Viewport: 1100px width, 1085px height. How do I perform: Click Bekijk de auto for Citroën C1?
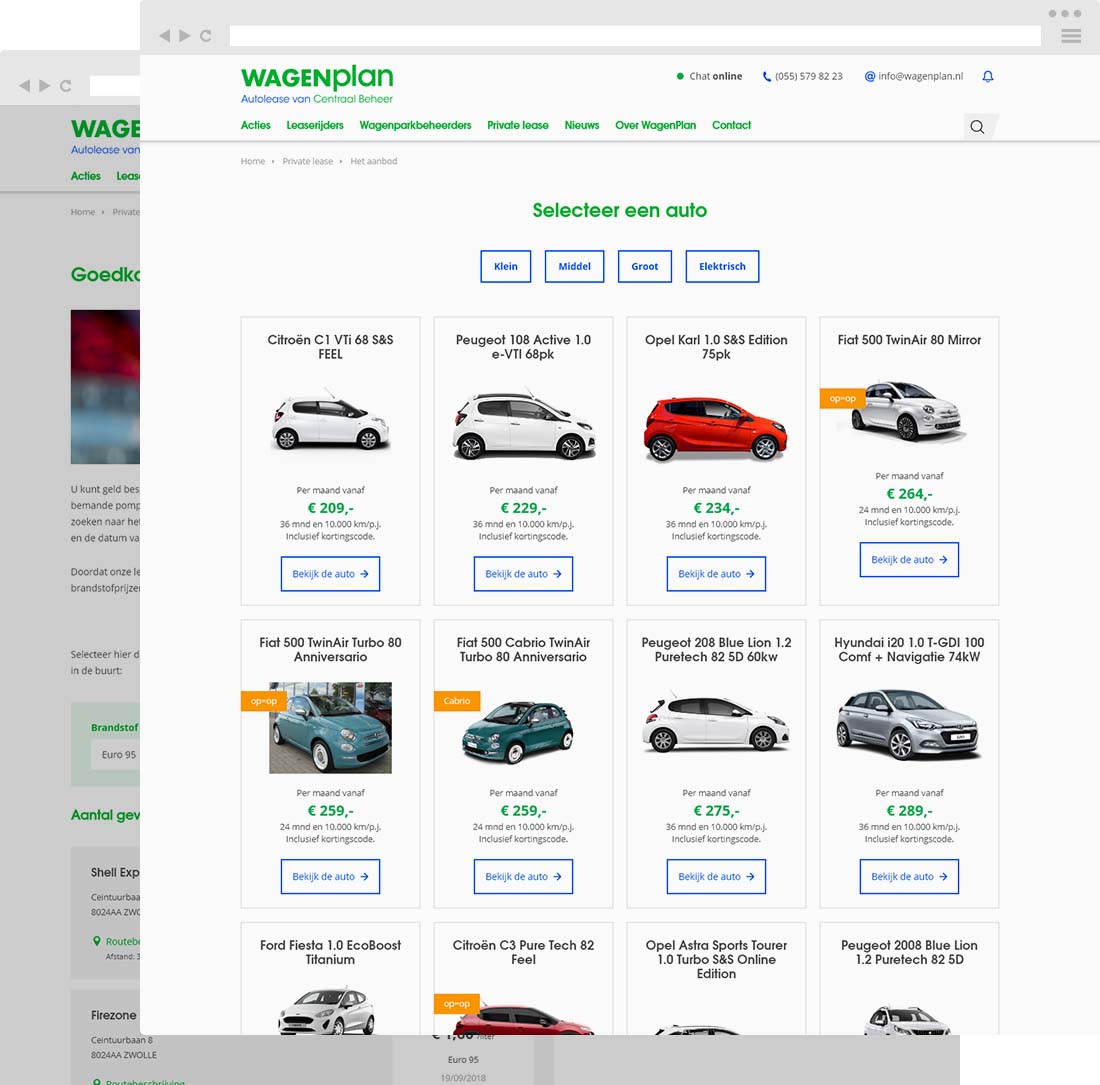pos(330,574)
